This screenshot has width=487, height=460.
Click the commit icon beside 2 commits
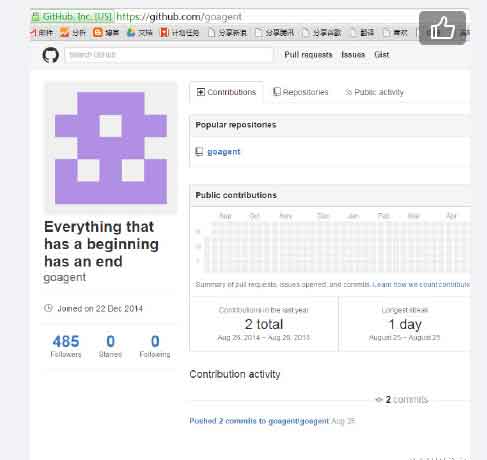click(379, 399)
